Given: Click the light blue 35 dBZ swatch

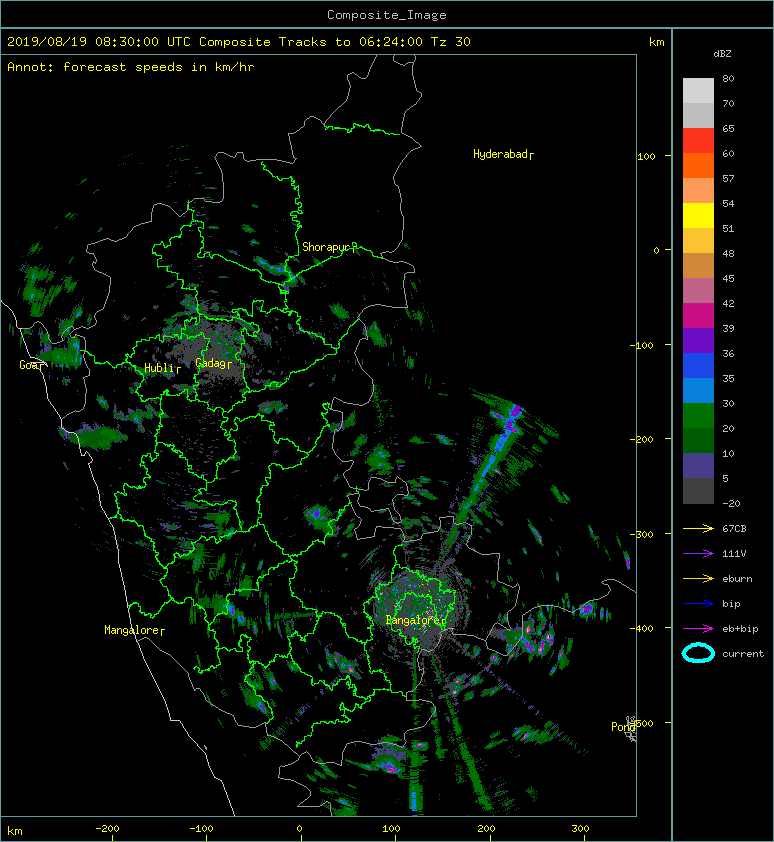Looking at the screenshot, I should [x=698, y=390].
